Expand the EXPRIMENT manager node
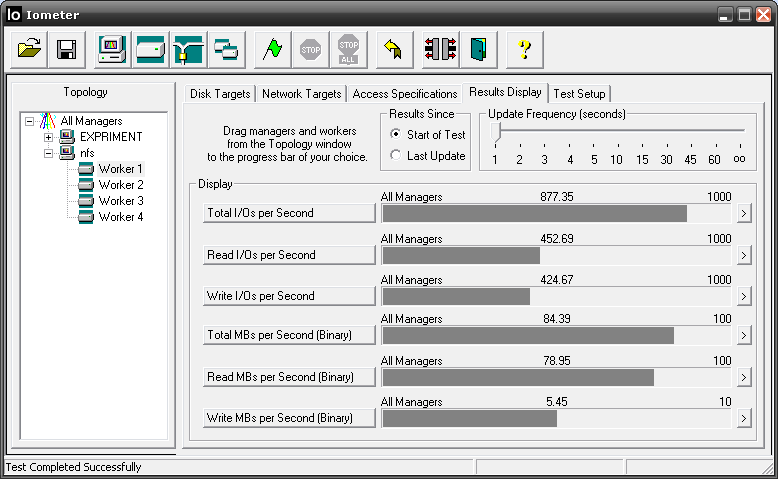778x479 pixels. pos(48,137)
